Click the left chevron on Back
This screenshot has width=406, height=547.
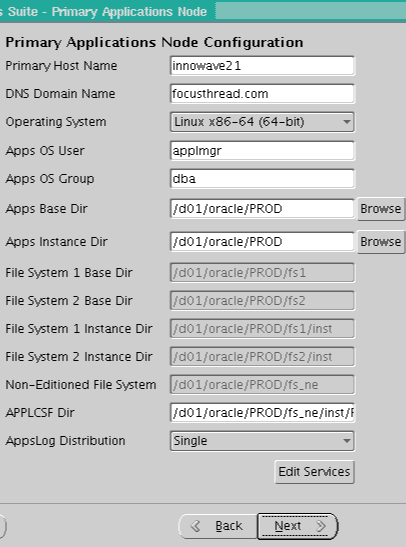point(195,526)
